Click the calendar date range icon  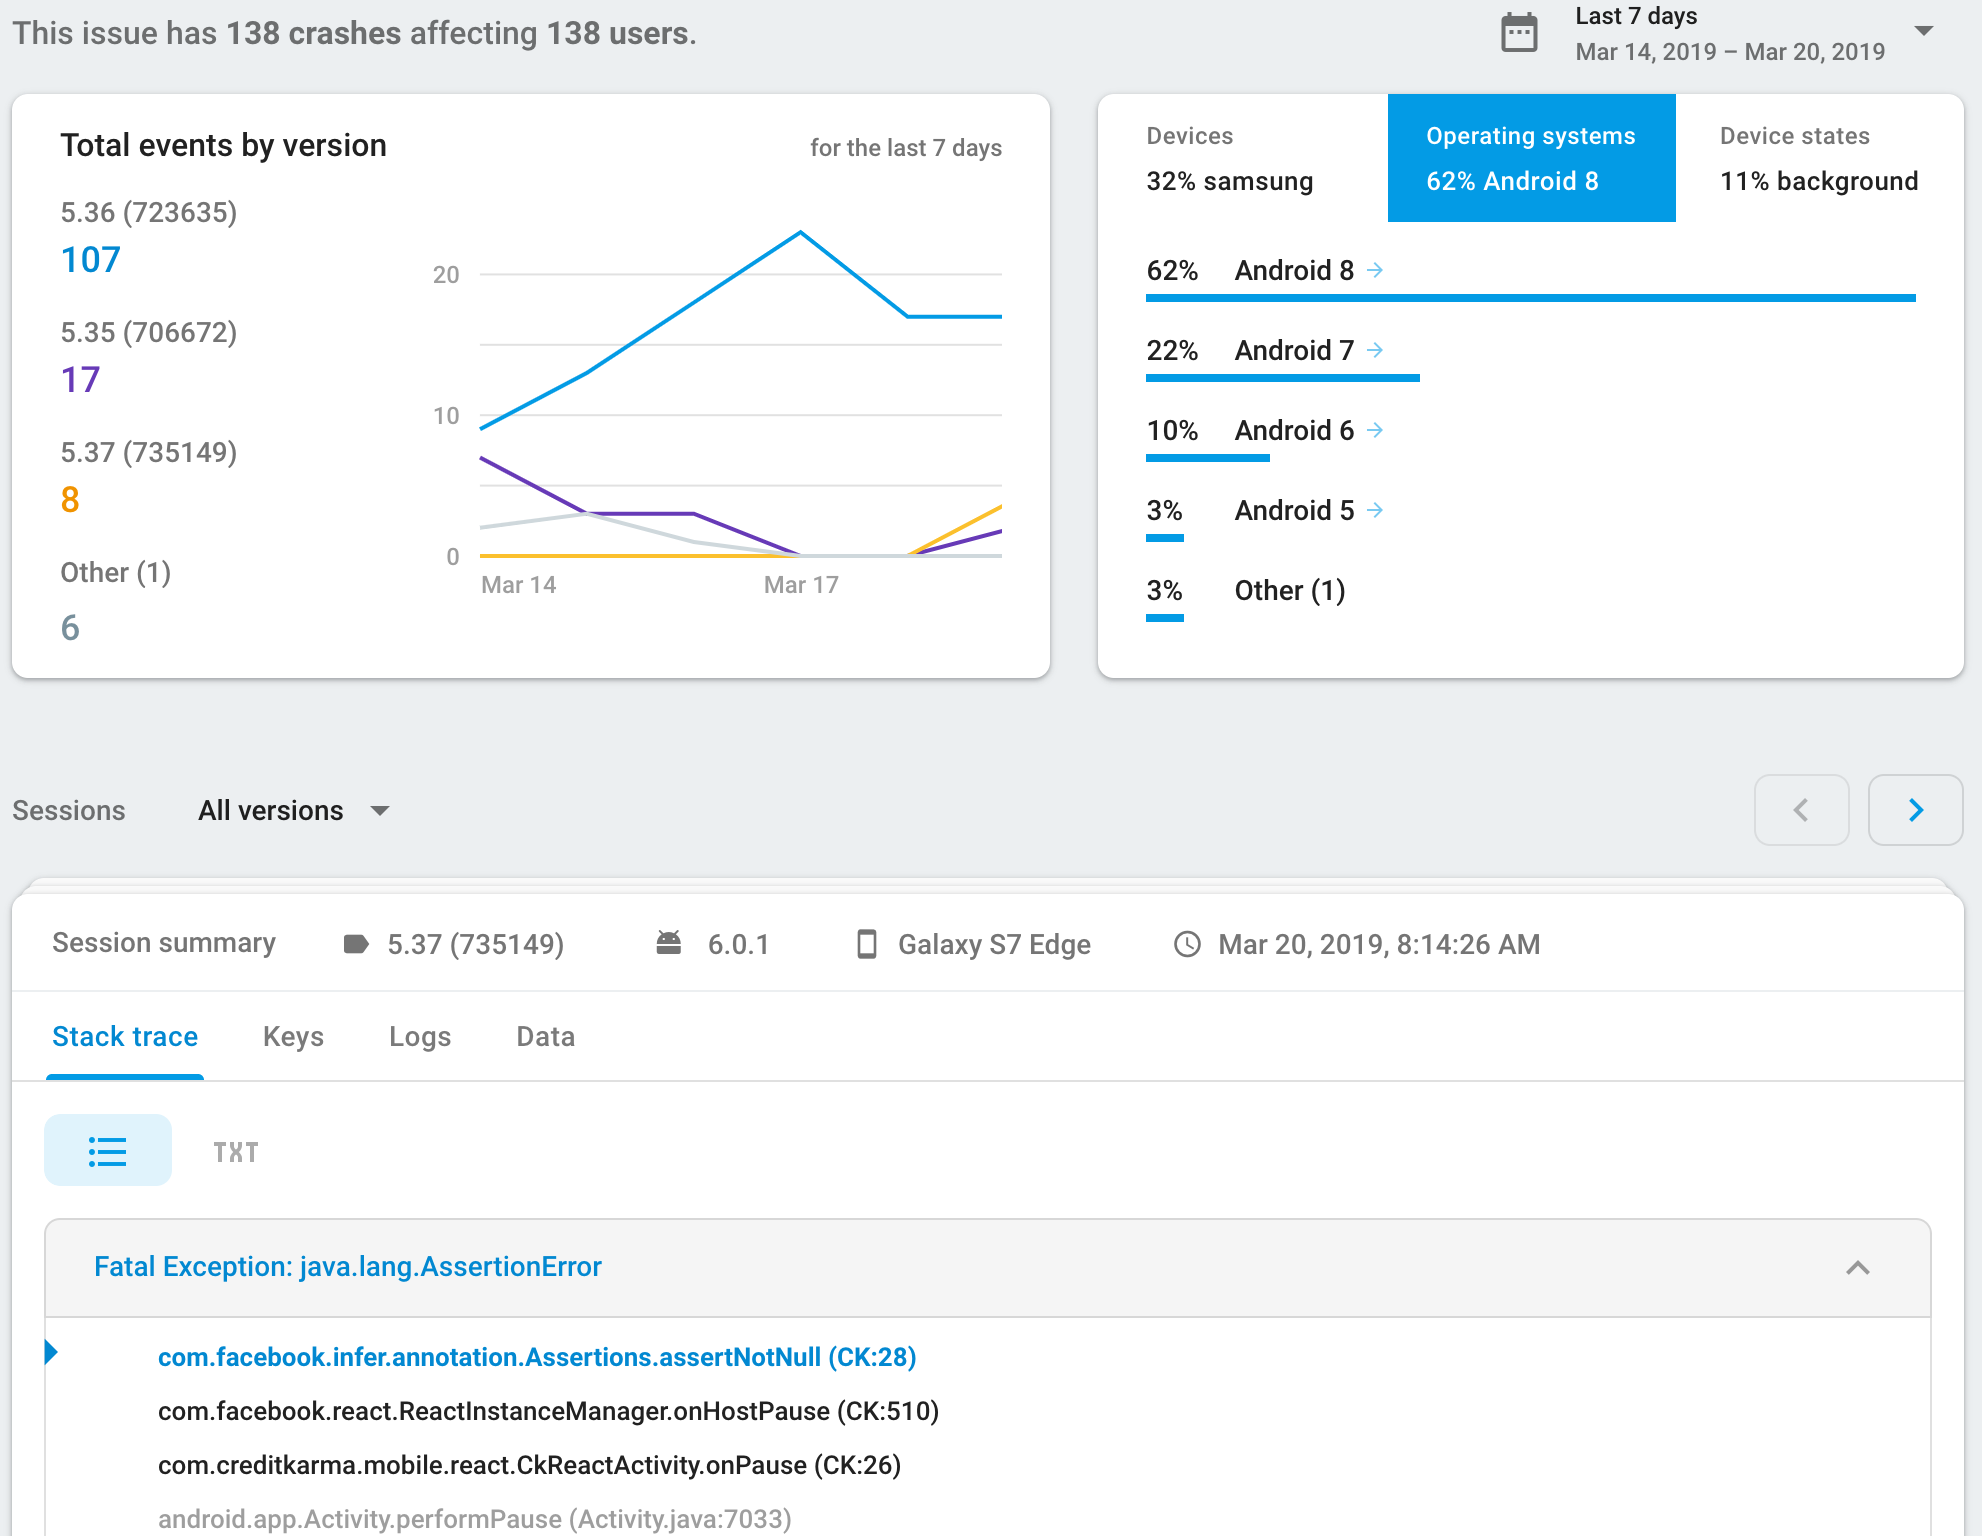1519,34
